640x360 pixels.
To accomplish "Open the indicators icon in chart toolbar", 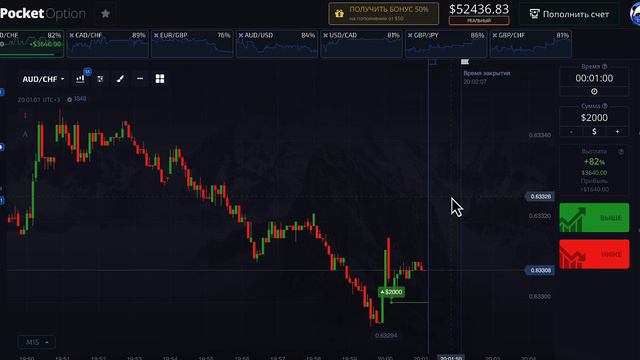I will (x=100, y=79).
